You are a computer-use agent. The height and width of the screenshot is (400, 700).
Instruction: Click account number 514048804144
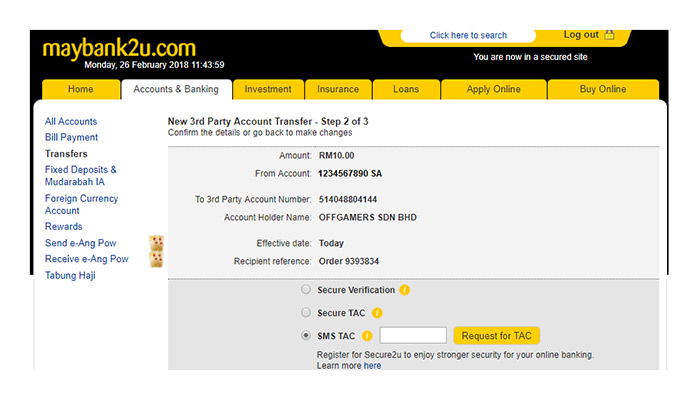347,200
